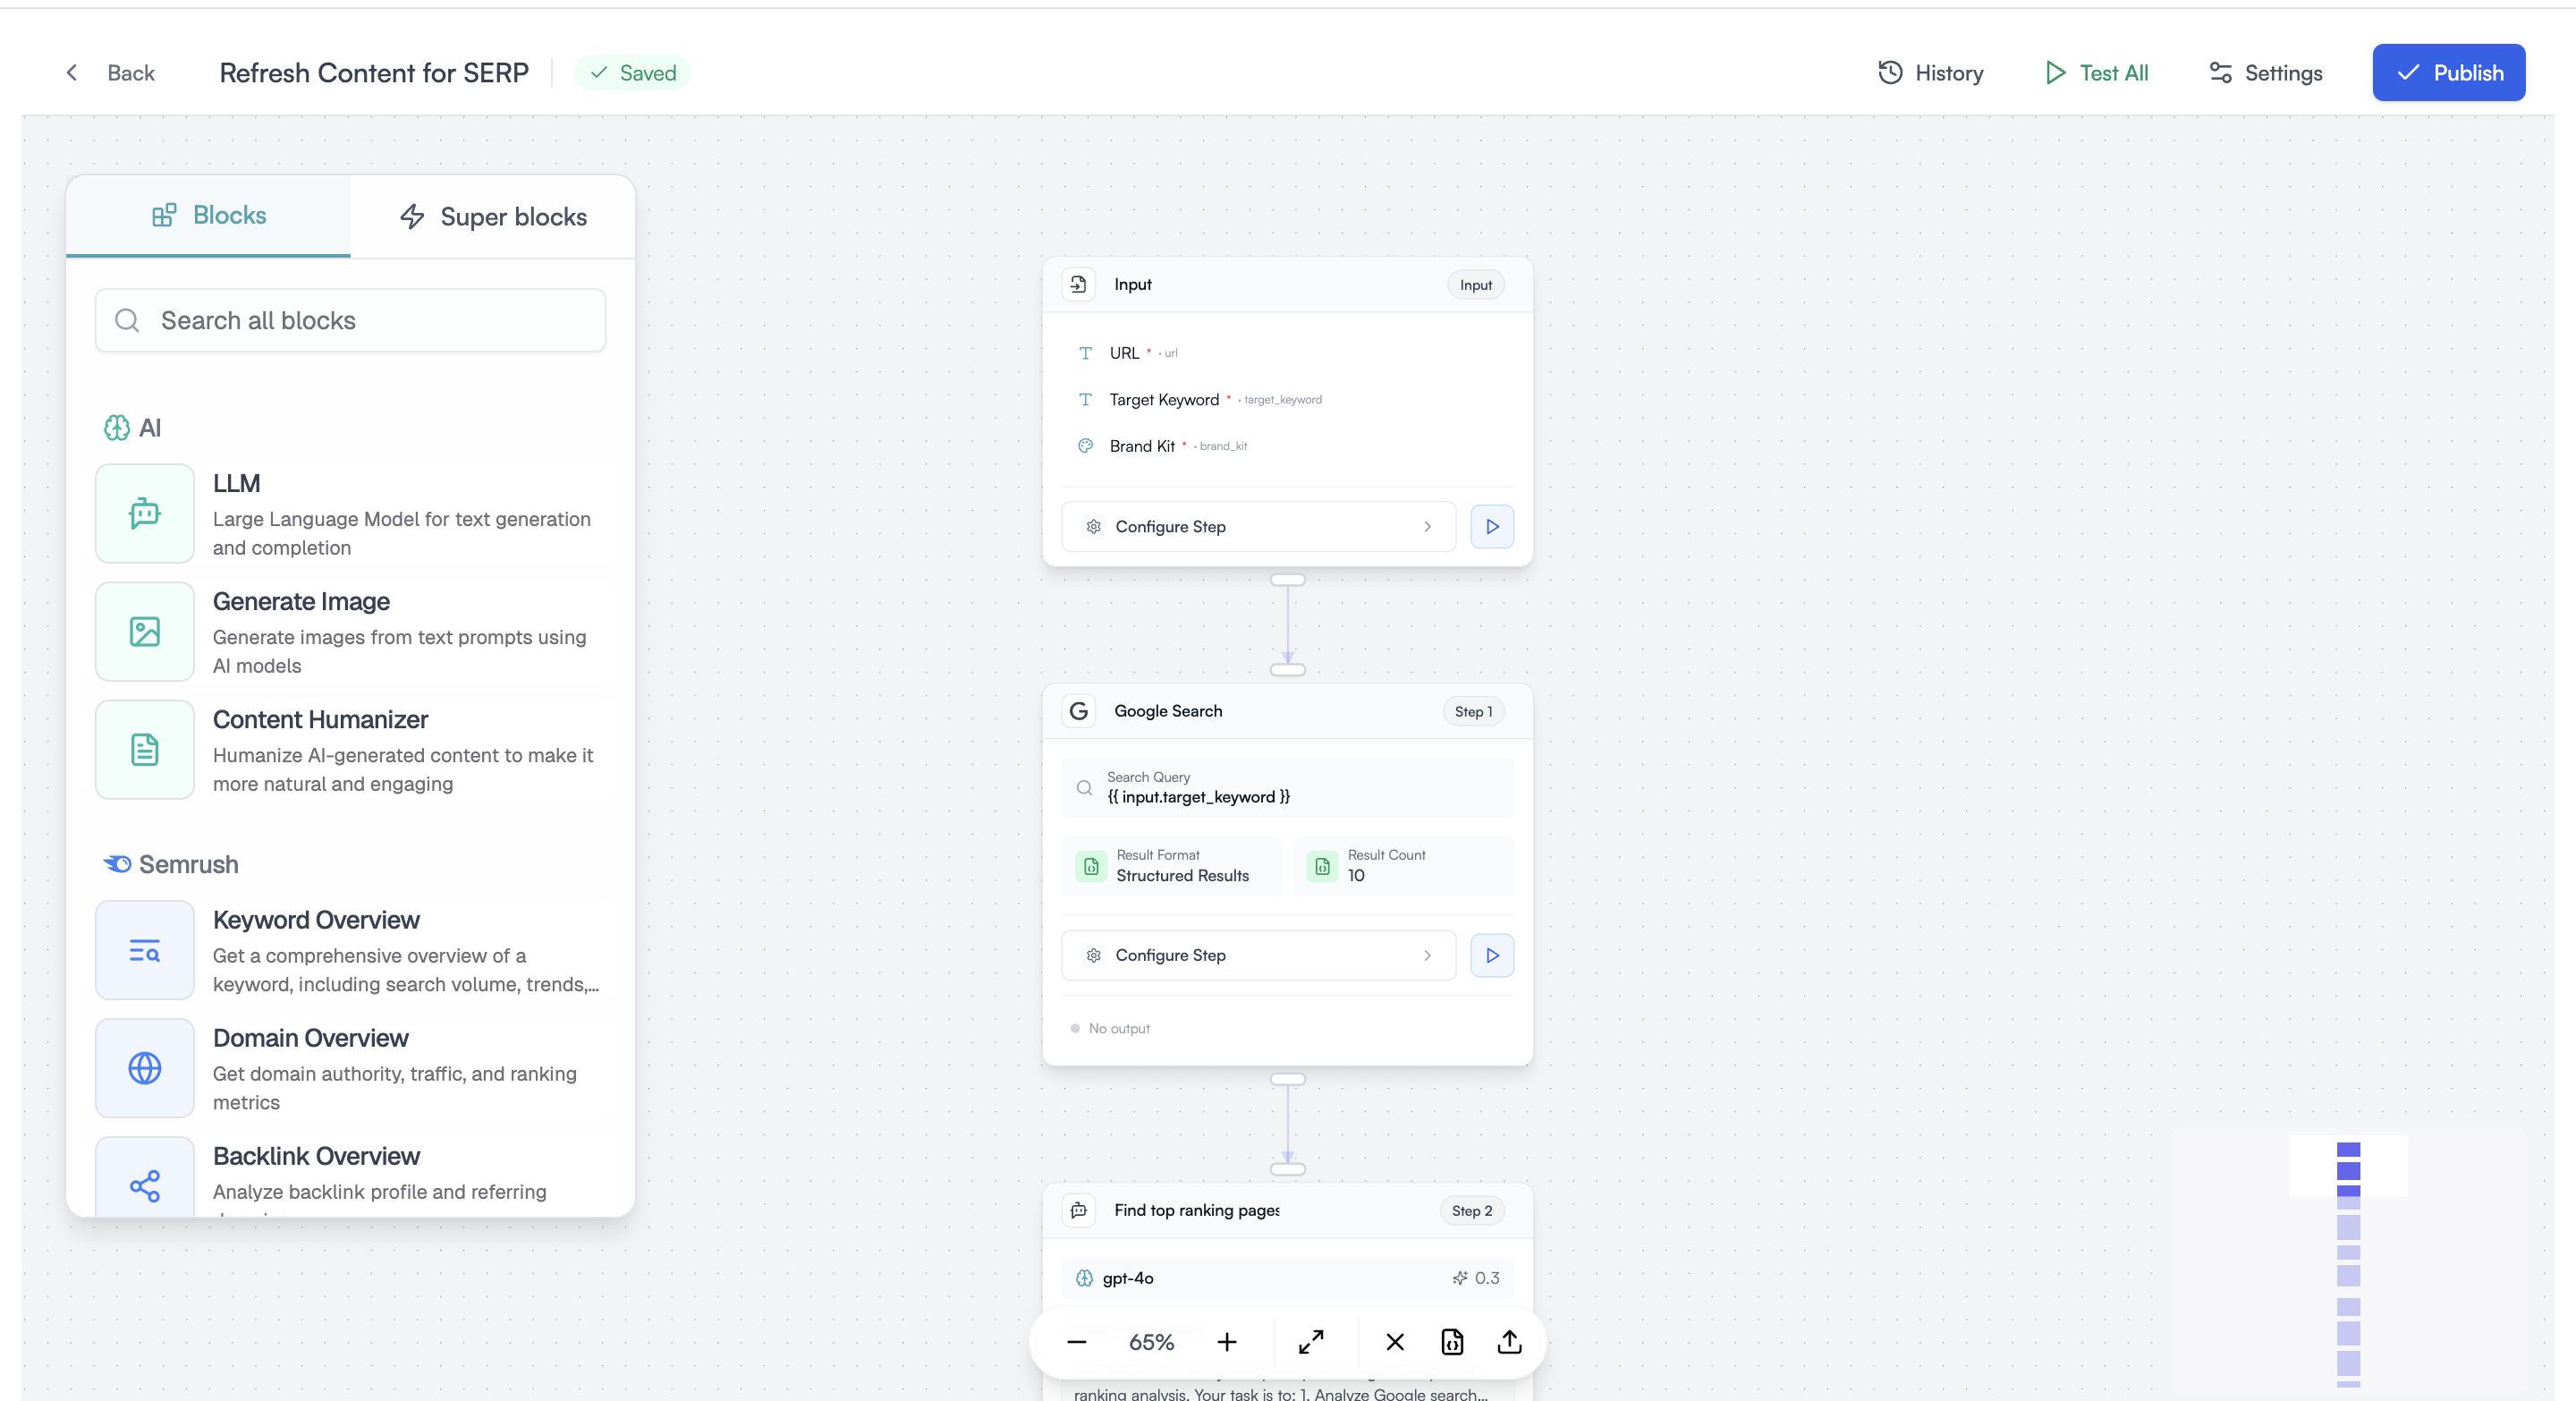Publish the workflow
The image size is (2576, 1401).
[2449, 72]
